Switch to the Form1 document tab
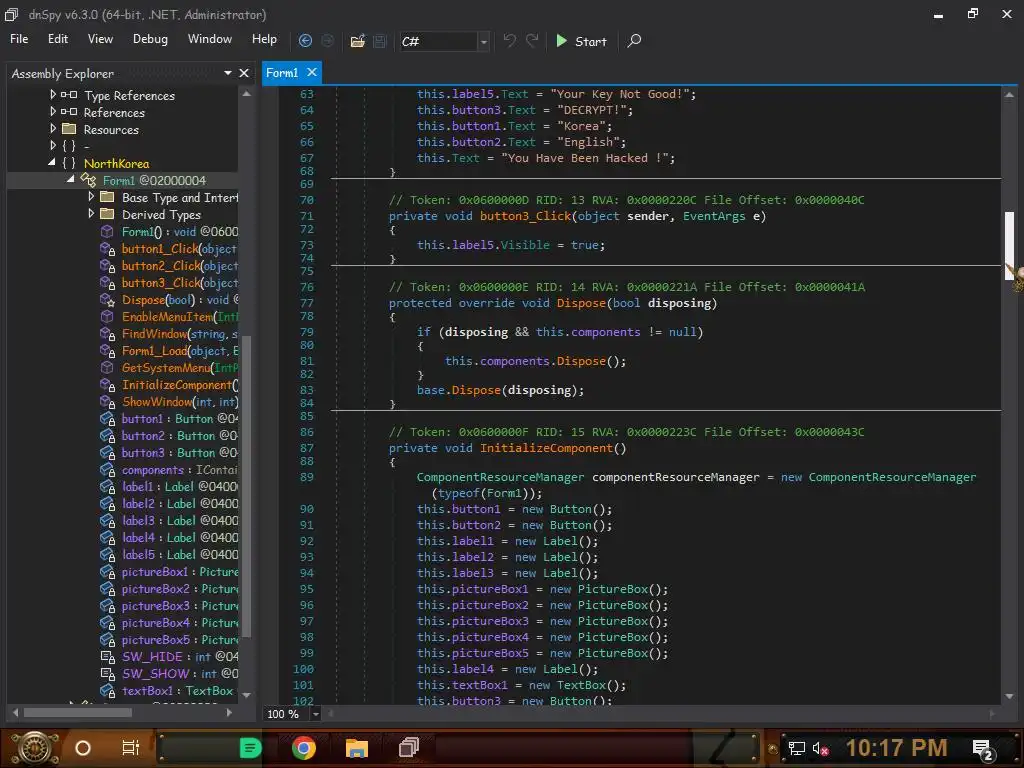The image size is (1024, 768). click(282, 73)
